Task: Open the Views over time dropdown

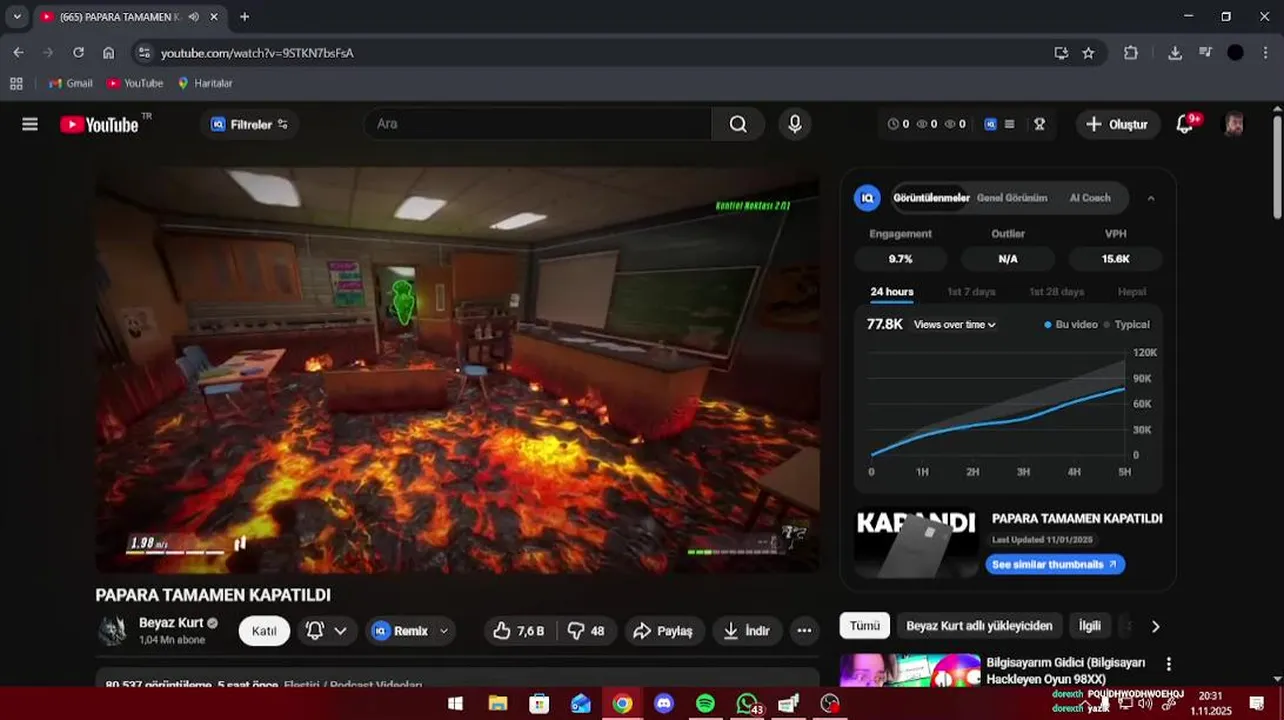Action: 955,325
